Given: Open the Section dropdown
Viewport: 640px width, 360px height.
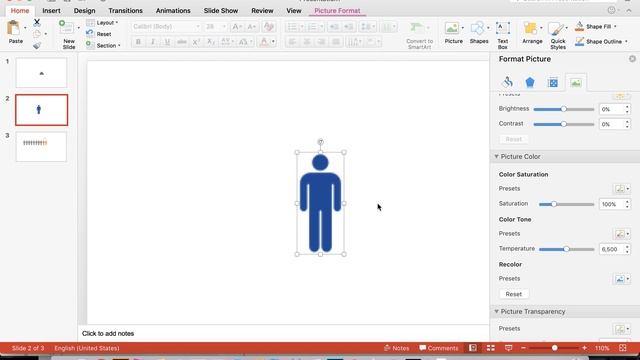Looking at the screenshot, I should coord(103,46).
